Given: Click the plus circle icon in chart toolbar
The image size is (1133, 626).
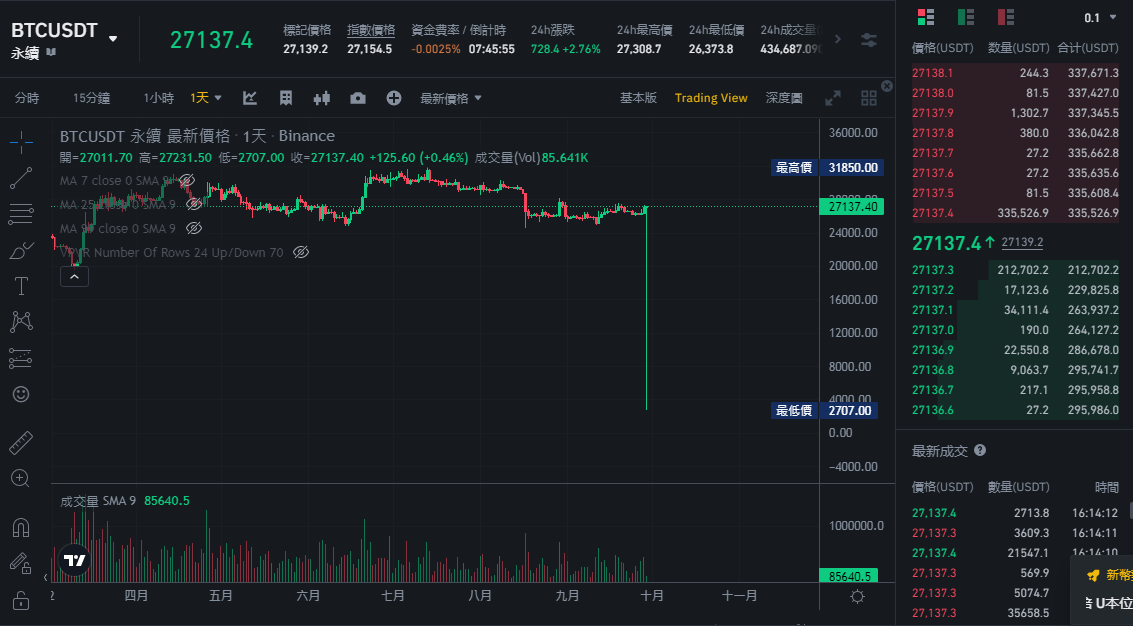Looking at the screenshot, I should (x=394, y=98).
